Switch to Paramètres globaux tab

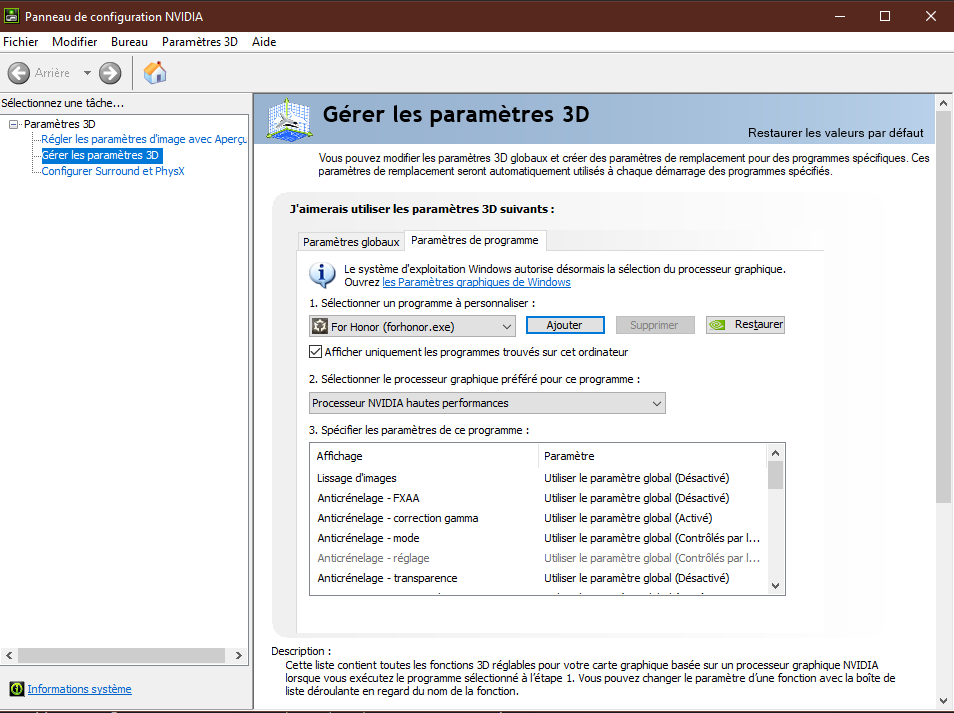[x=351, y=242]
